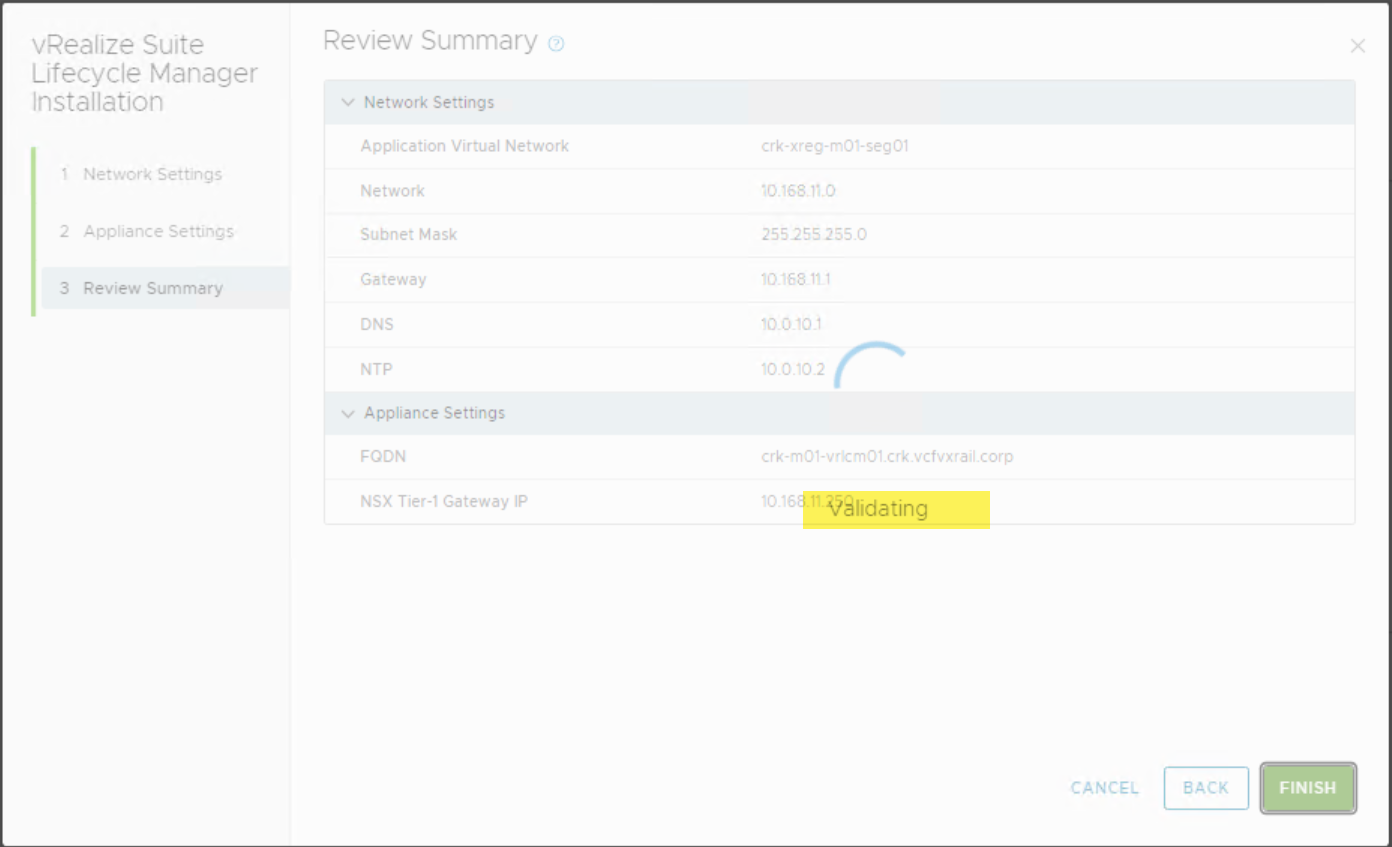The image size is (1392, 847).
Task: Click the Gateway value 10.168.11.1
Action: point(795,279)
